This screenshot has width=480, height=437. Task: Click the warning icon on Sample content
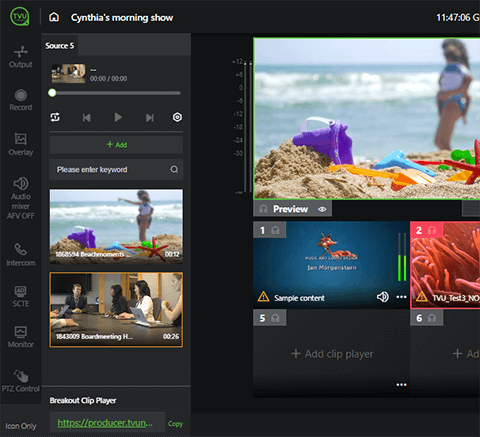click(263, 296)
